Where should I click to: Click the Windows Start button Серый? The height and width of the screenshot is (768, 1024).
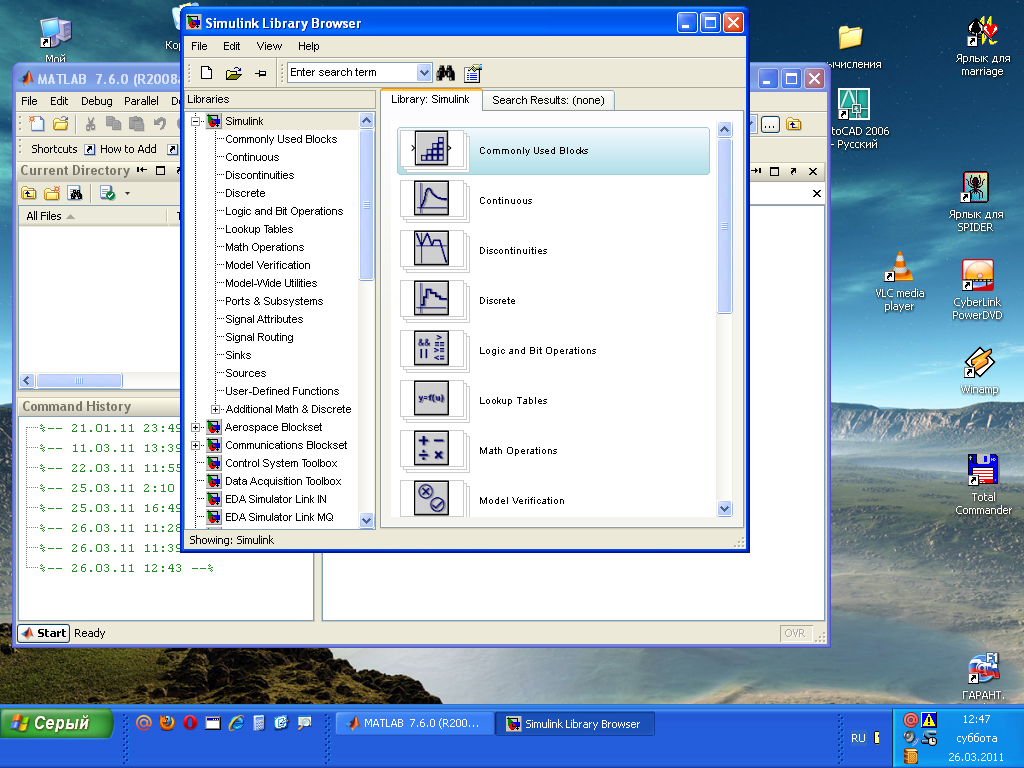57,724
